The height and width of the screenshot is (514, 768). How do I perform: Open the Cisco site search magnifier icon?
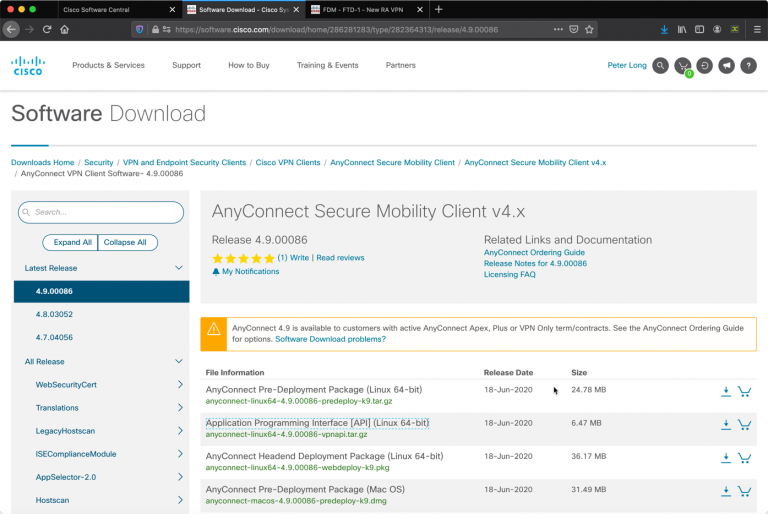660,65
